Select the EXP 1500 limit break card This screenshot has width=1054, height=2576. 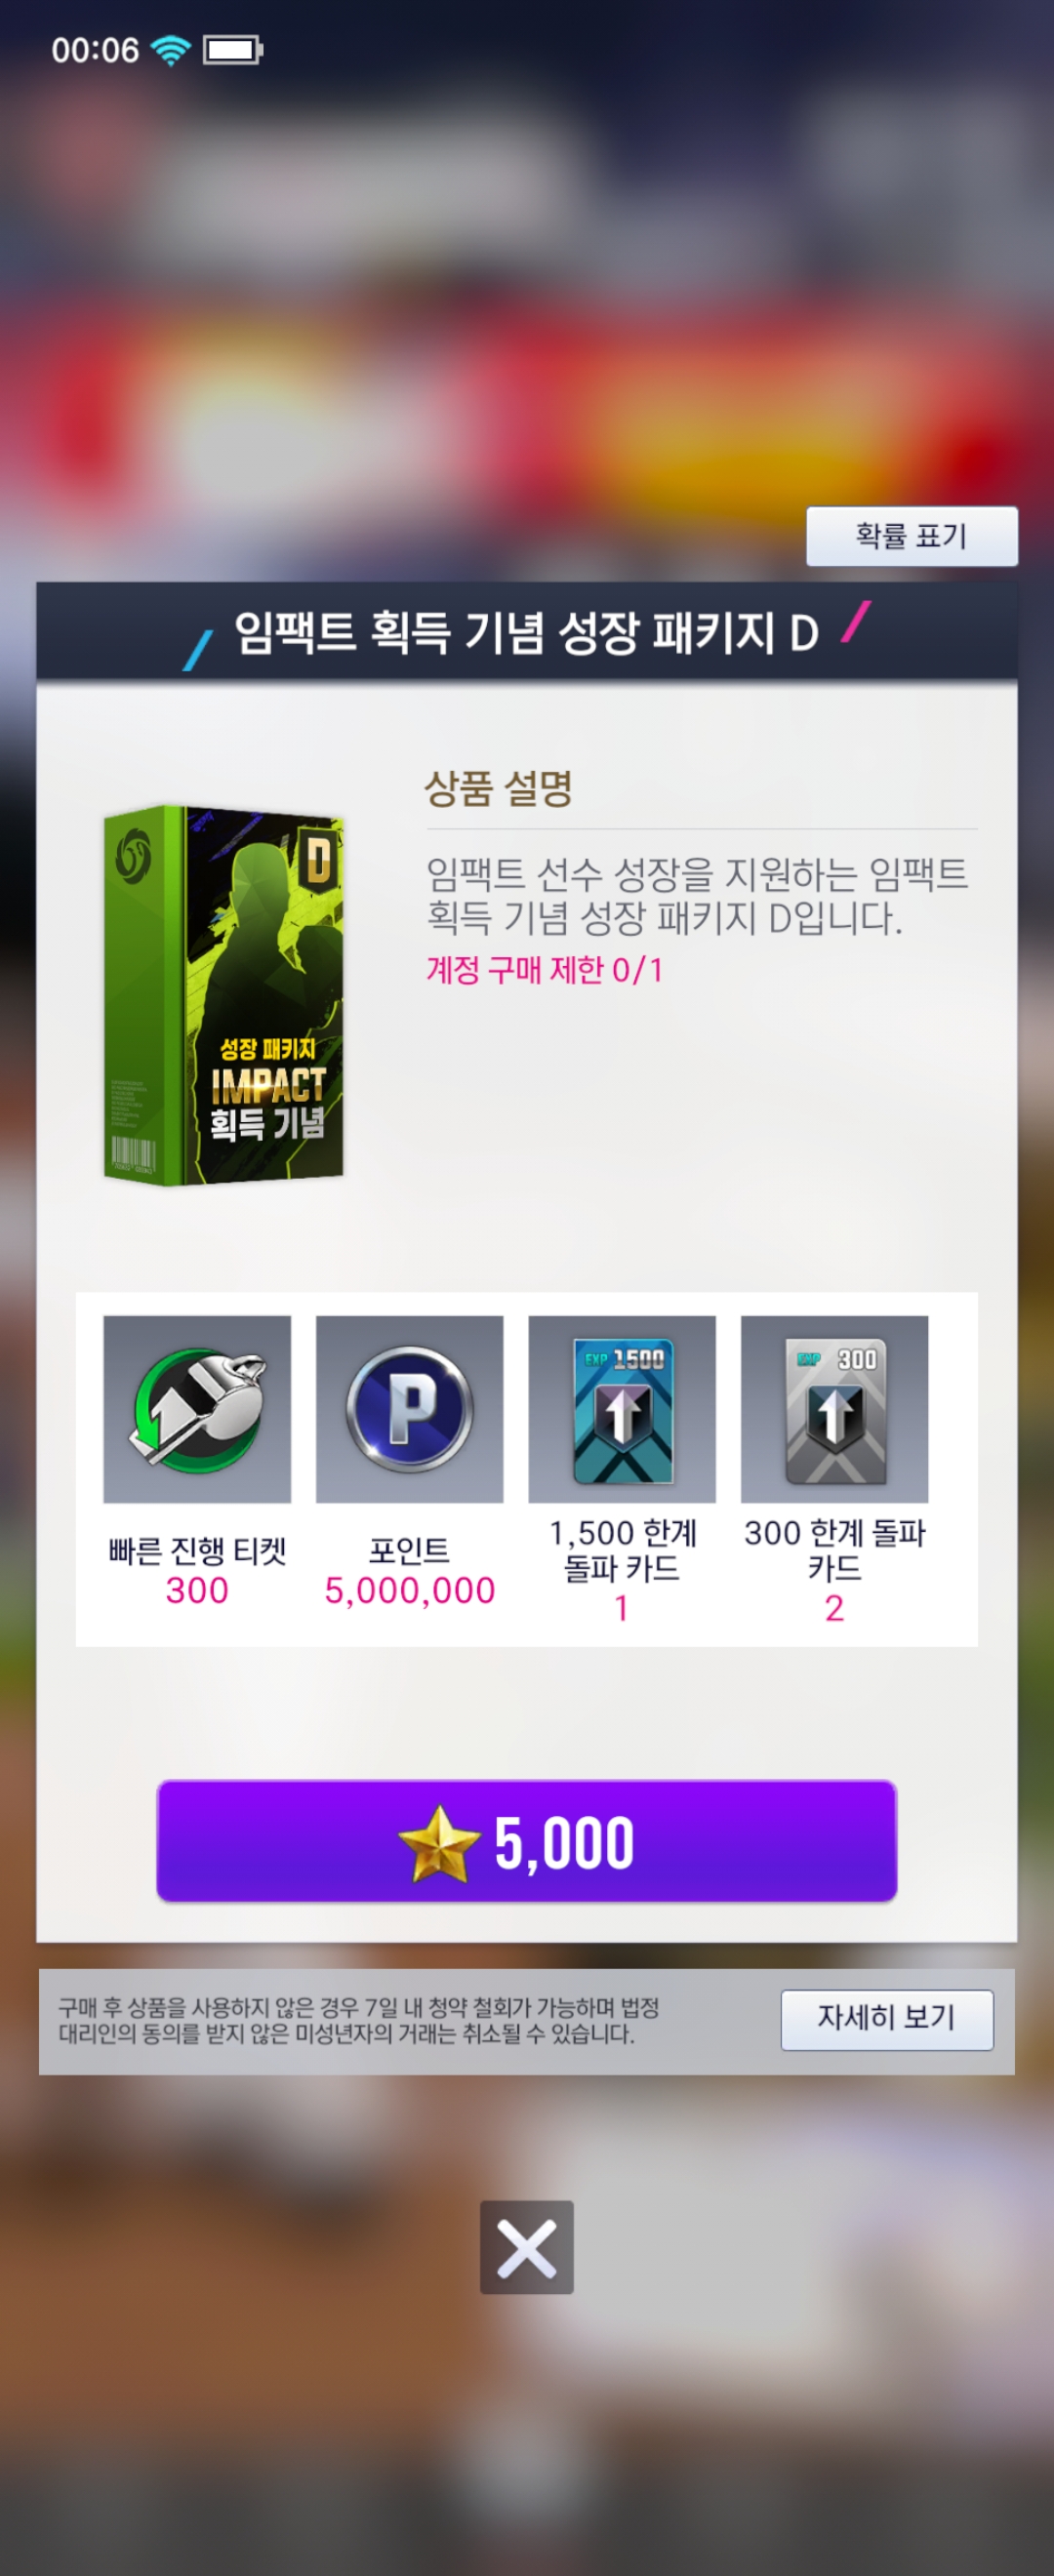(622, 1409)
